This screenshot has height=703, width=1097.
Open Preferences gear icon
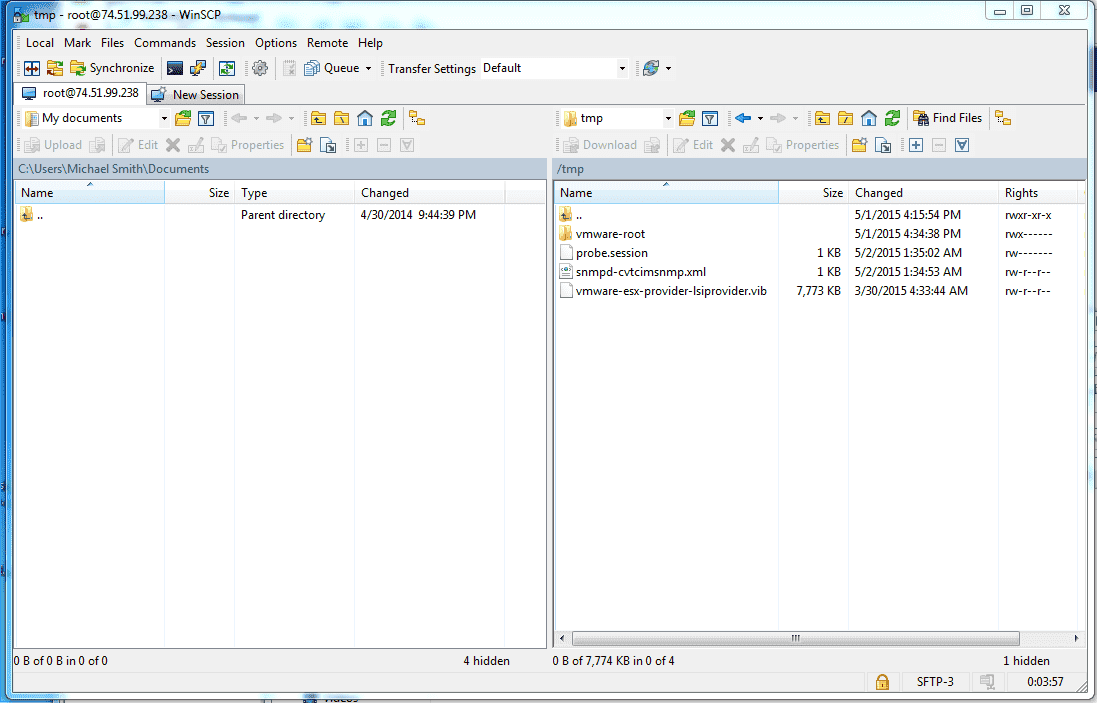[x=260, y=68]
